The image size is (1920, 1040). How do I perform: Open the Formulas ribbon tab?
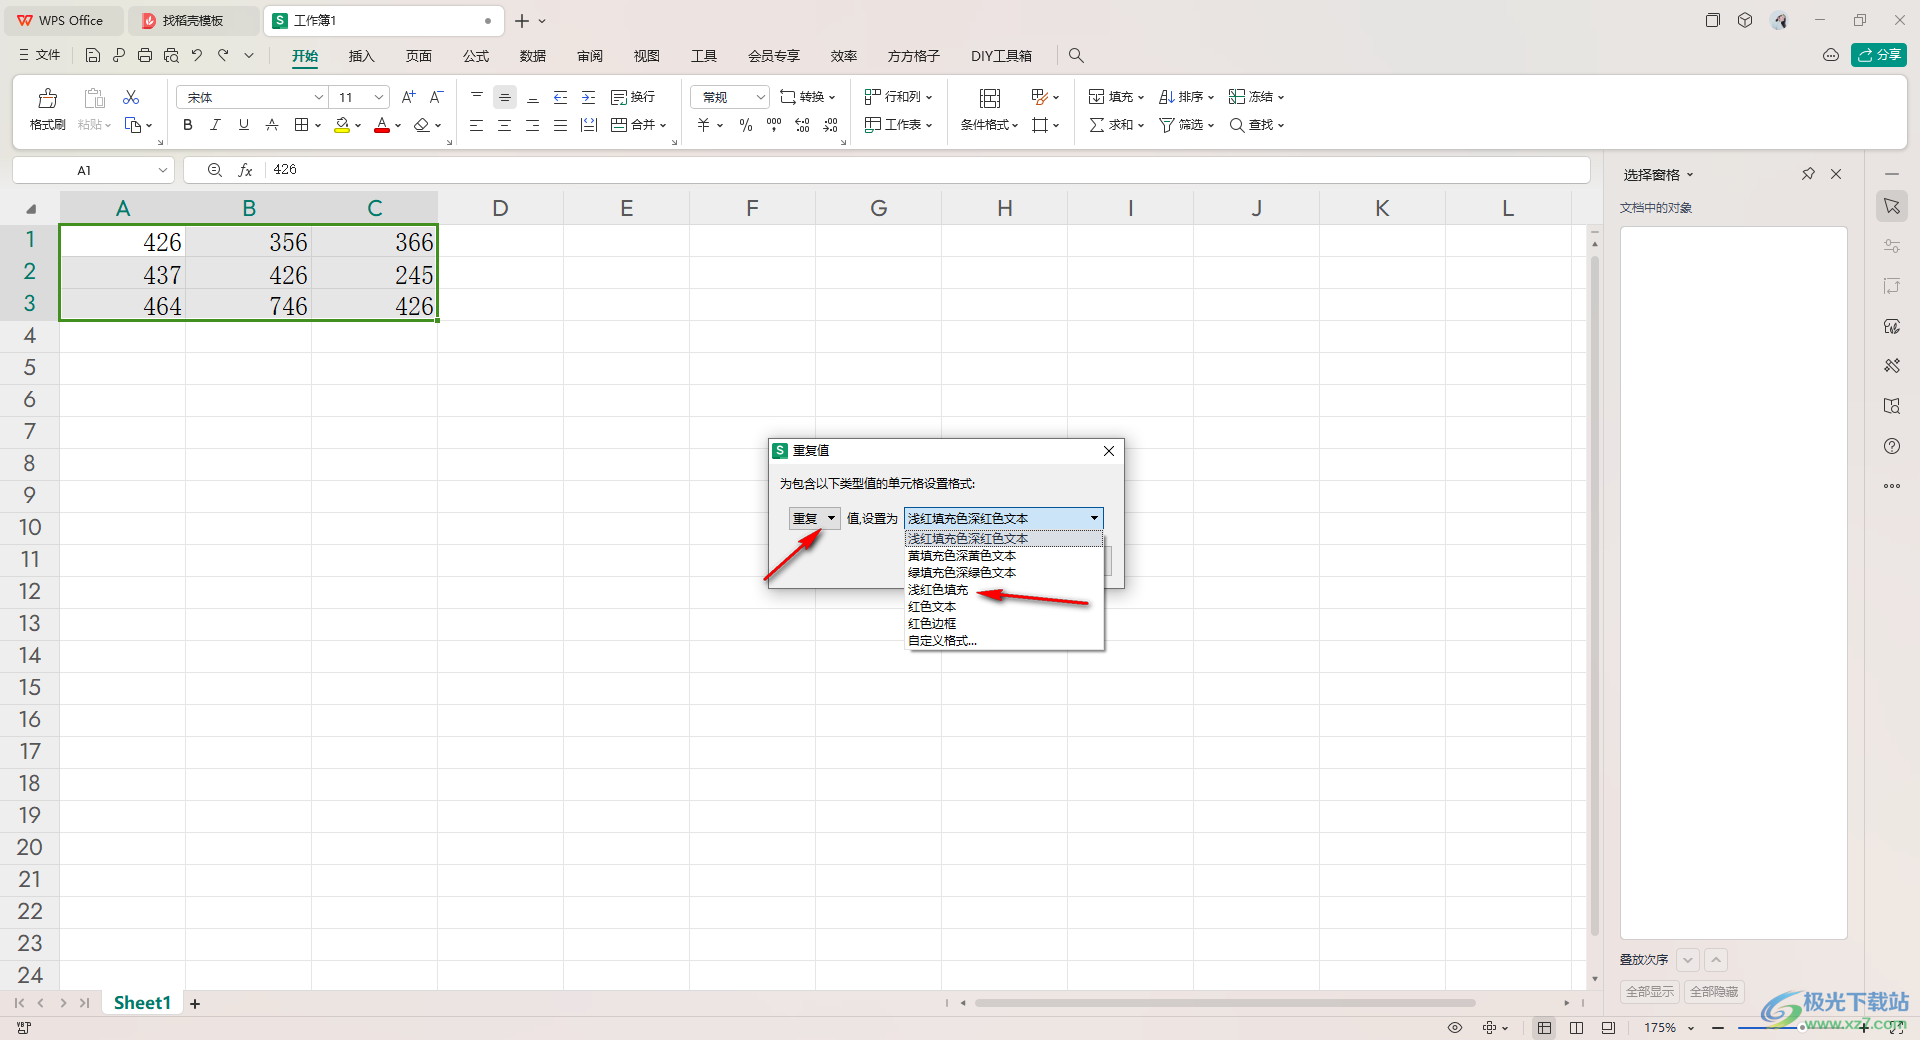click(x=476, y=56)
